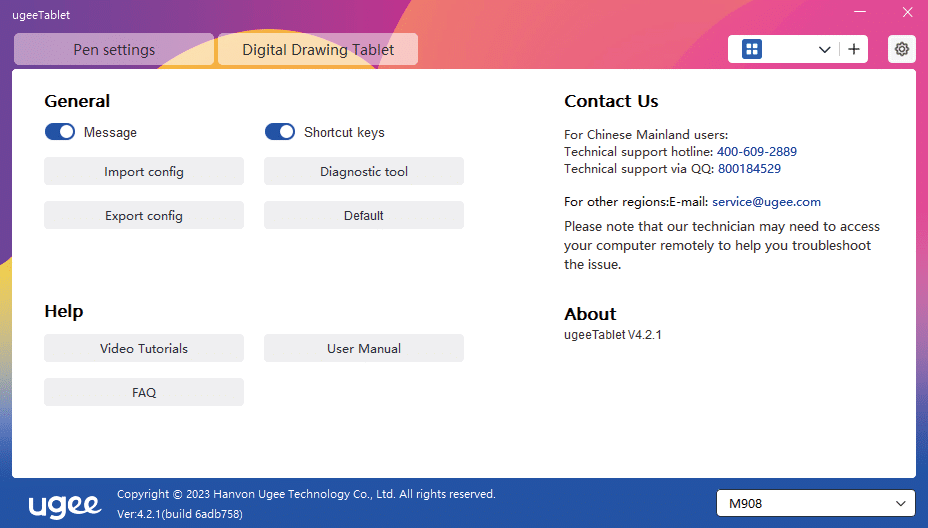928x528 pixels.
Task: Close the ugeeTablet window
Action: (907, 12)
